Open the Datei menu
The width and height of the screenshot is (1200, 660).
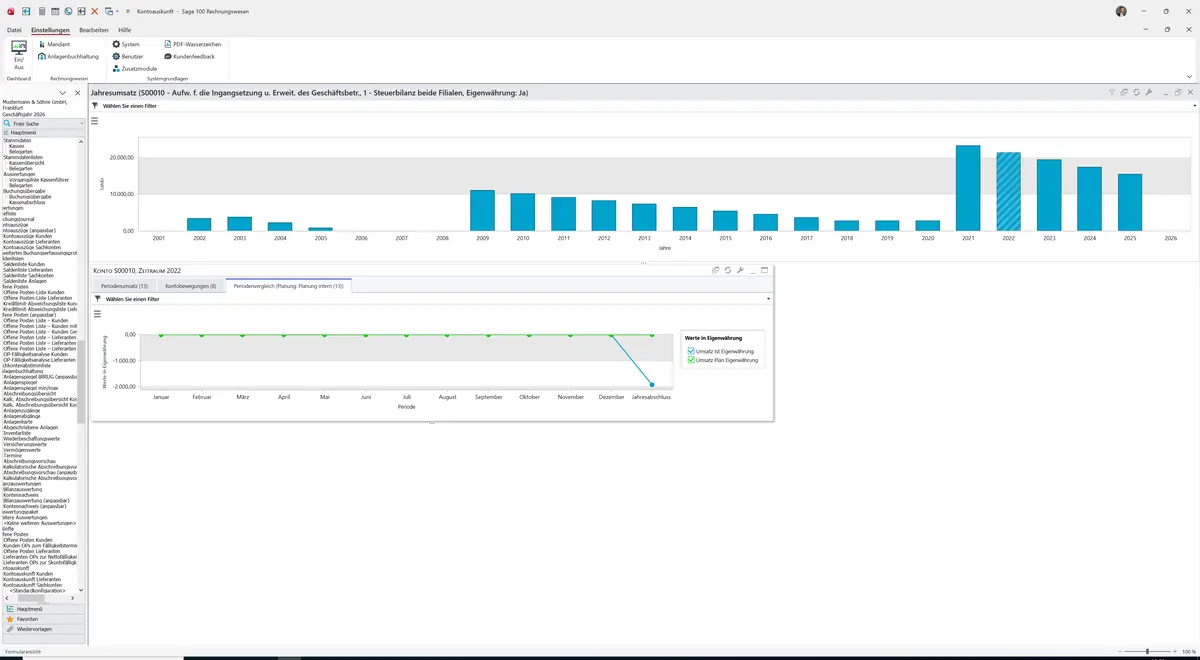pos(14,30)
